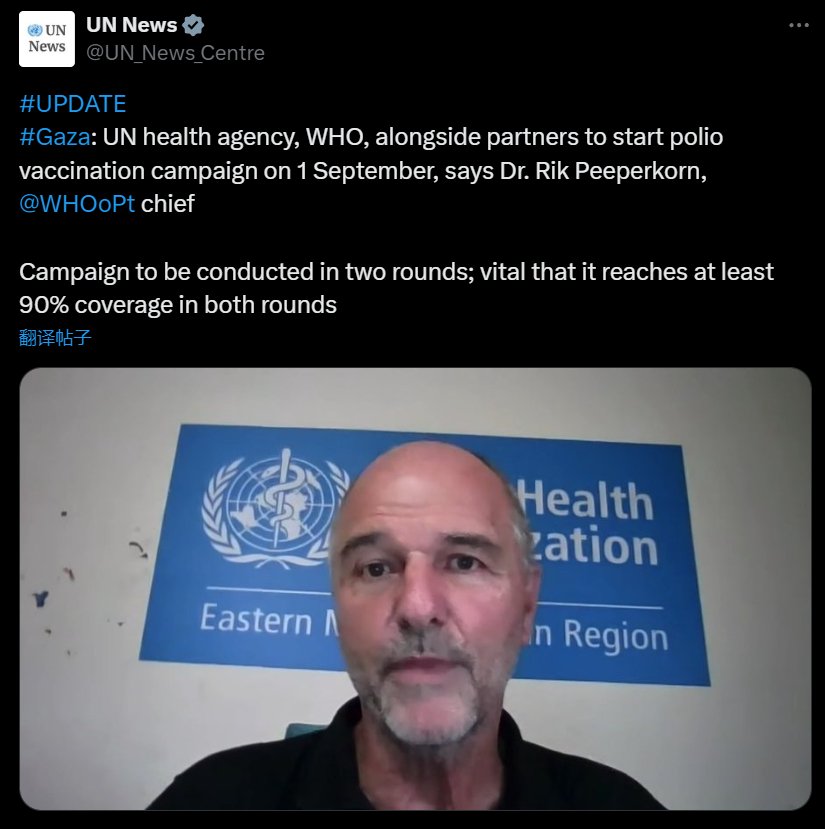Click the paragraph about 90% coverage
Screen dimensions: 825x829
(x=396, y=288)
